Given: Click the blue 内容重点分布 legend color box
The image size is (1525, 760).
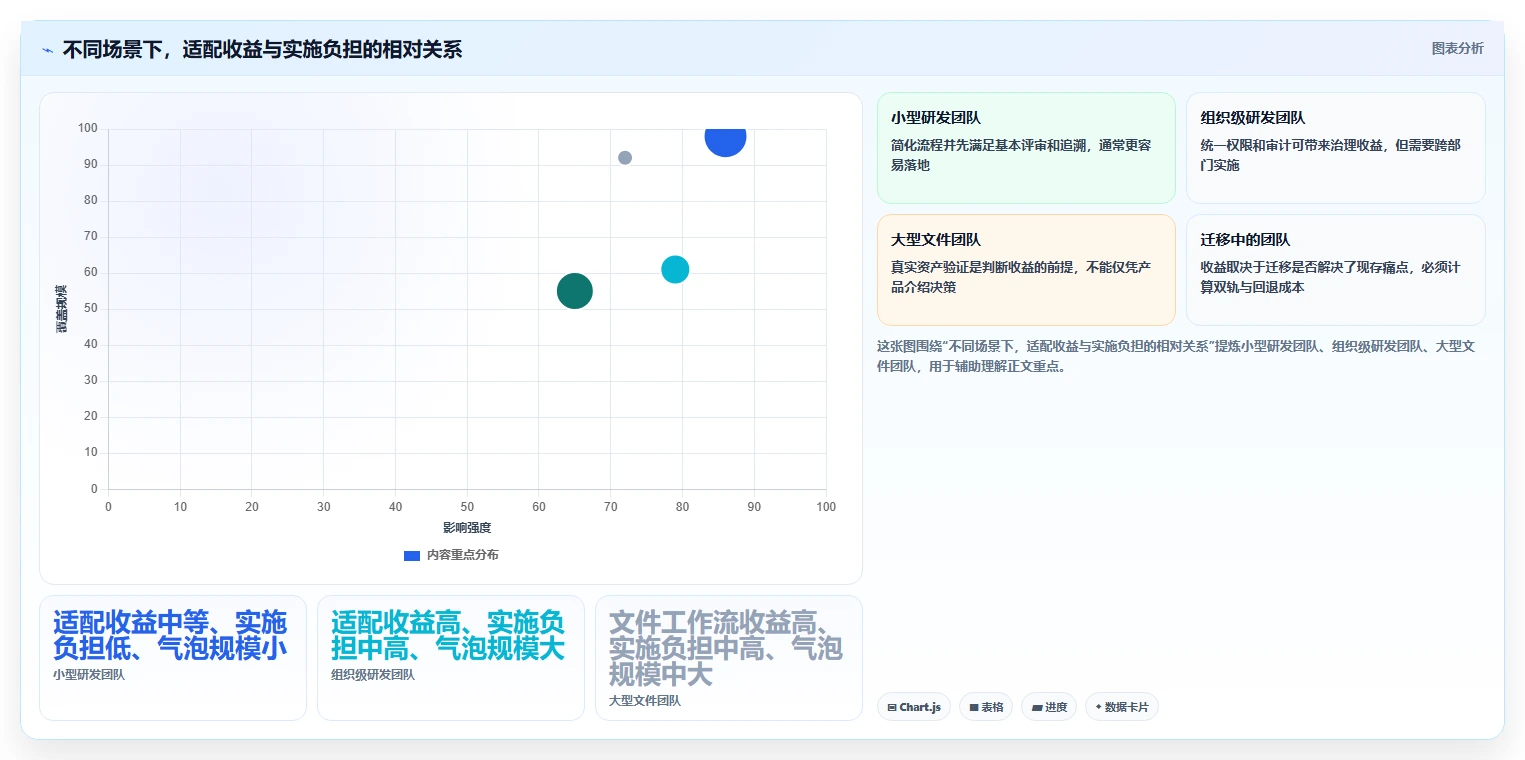Looking at the screenshot, I should click(412, 555).
